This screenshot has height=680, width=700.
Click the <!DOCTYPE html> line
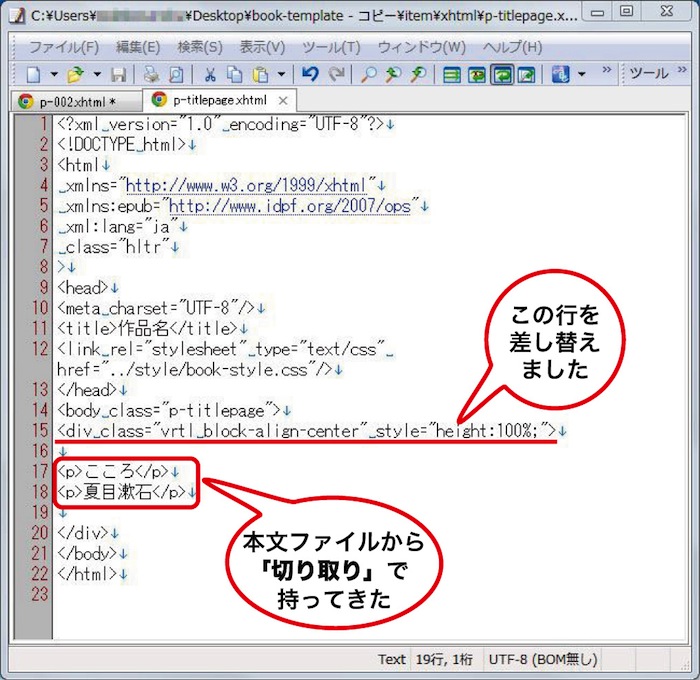point(121,144)
